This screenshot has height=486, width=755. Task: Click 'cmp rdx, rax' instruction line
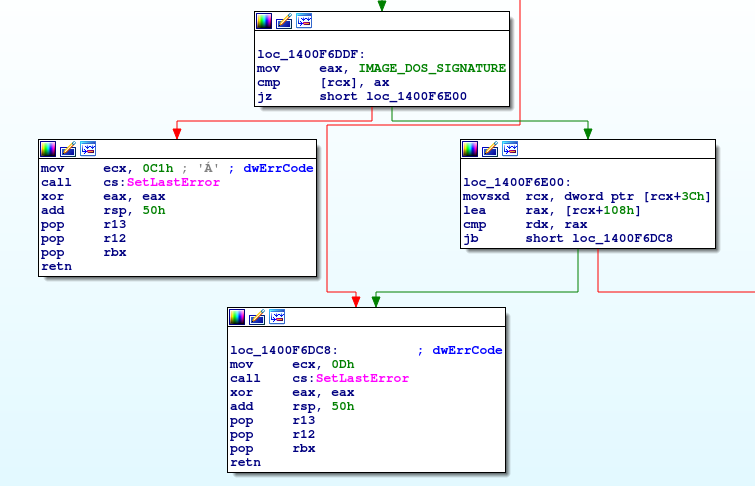point(525,224)
